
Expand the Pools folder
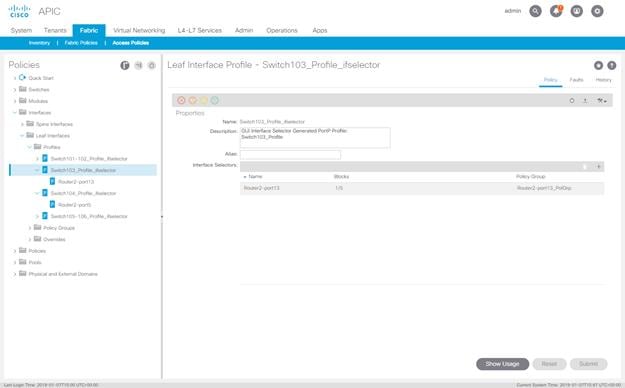pyautogui.click(x=15, y=262)
